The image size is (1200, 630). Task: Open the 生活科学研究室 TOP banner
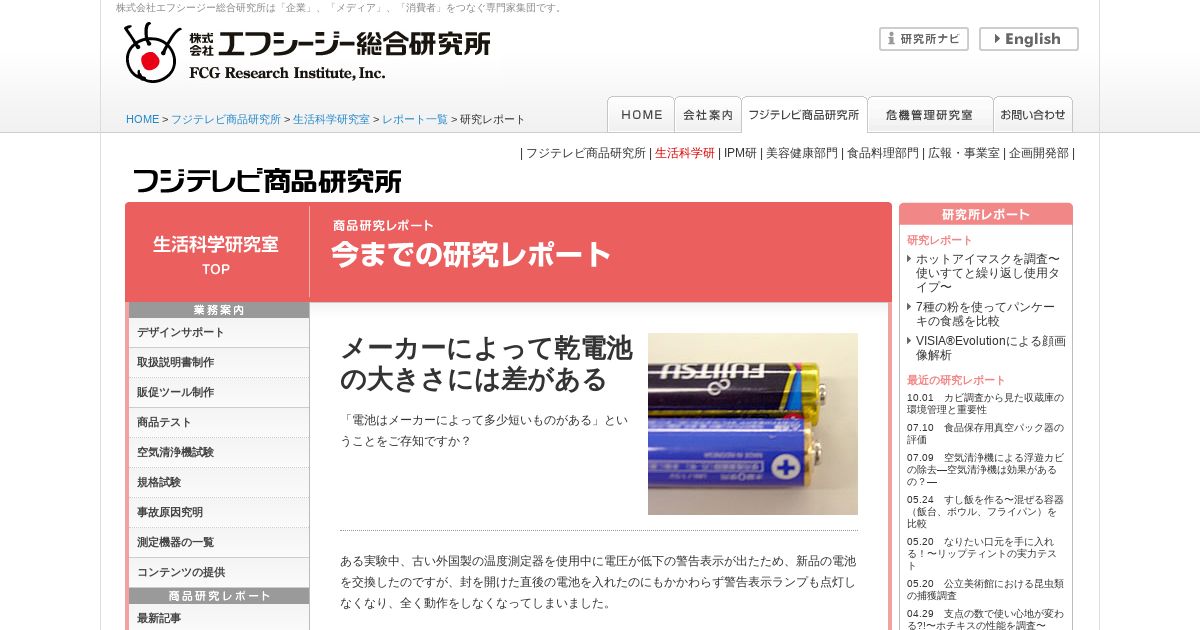(217, 254)
